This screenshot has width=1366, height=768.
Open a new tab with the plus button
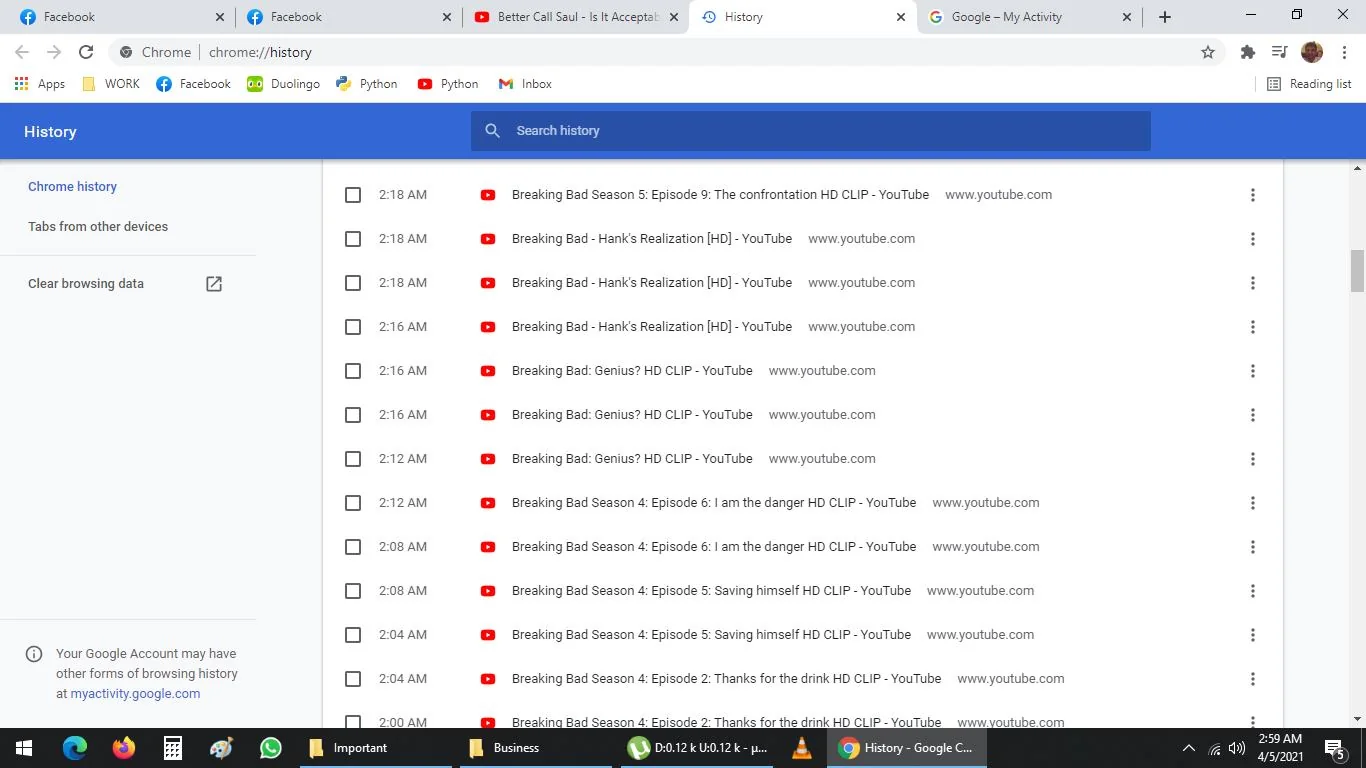[x=1165, y=17]
